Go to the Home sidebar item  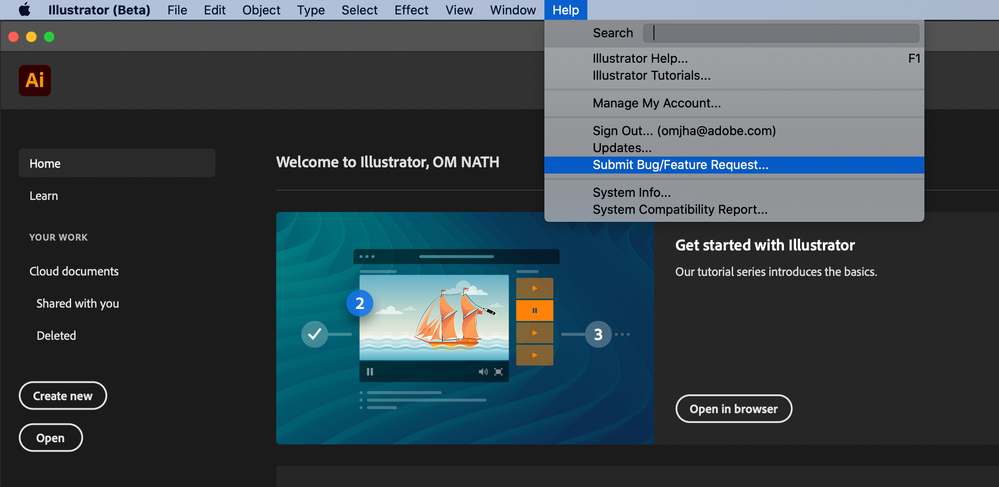click(x=117, y=163)
